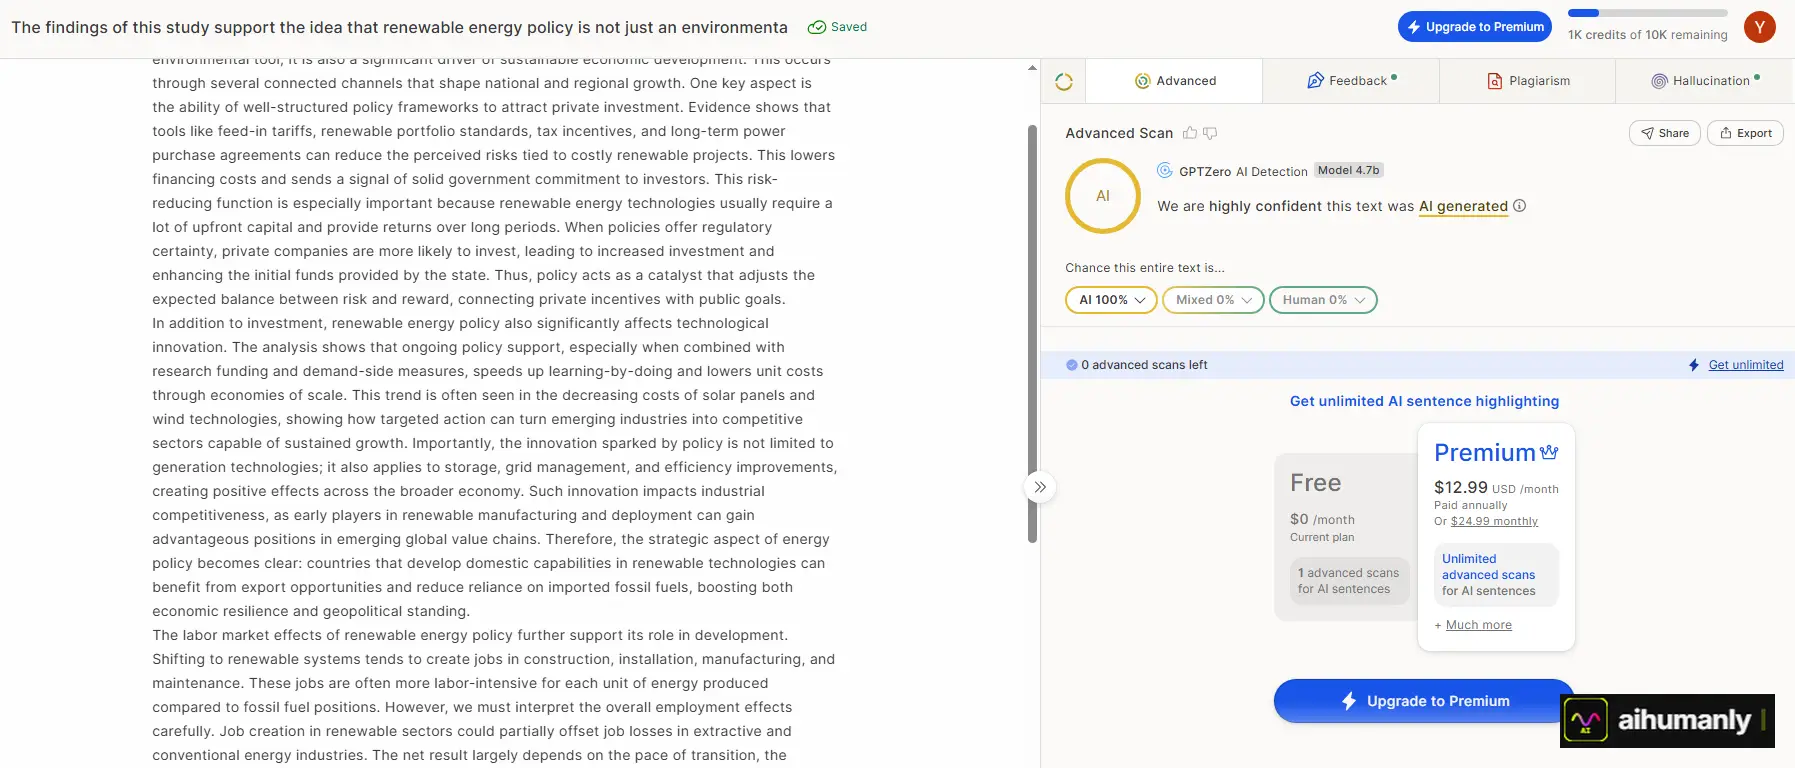Image resolution: width=1795 pixels, height=768 pixels.
Task: Click the paragraph line starting 'In addition to investment'
Action: pos(460,323)
